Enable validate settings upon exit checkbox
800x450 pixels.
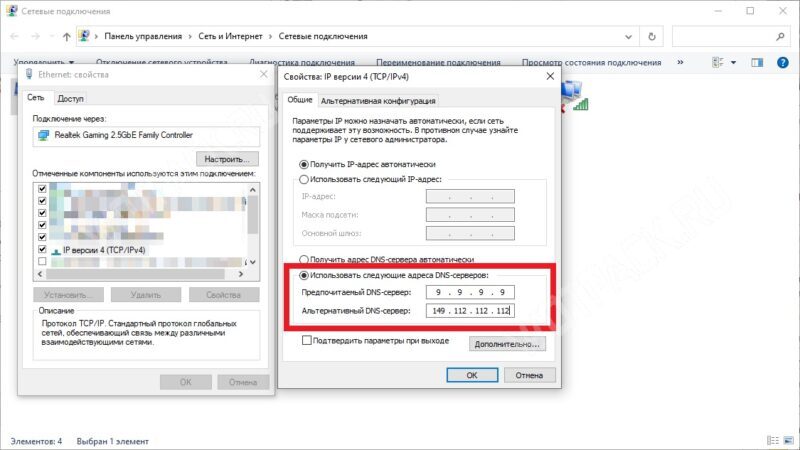pyautogui.click(x=307, y=340)
